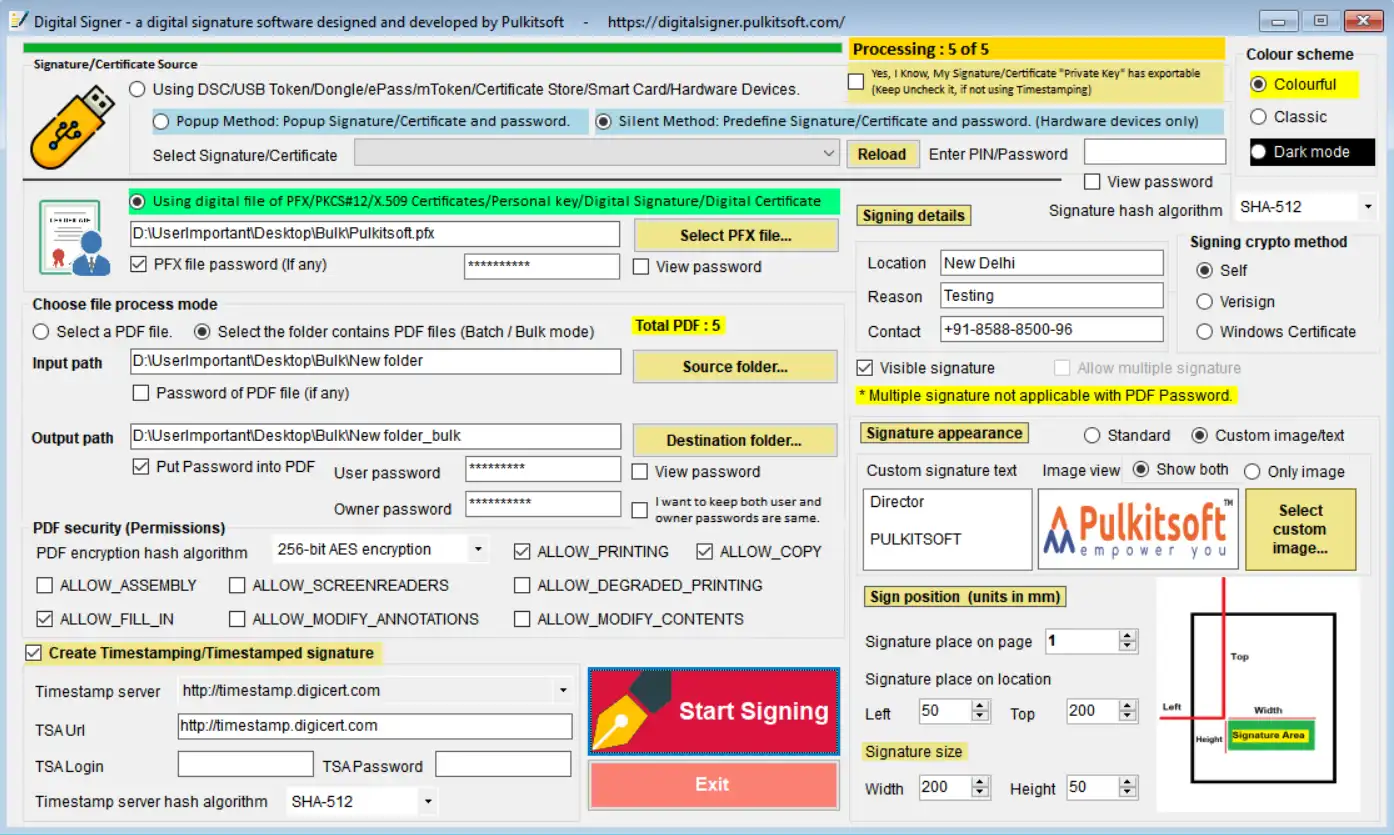Select Self signing crypto method

[1204, 270]
